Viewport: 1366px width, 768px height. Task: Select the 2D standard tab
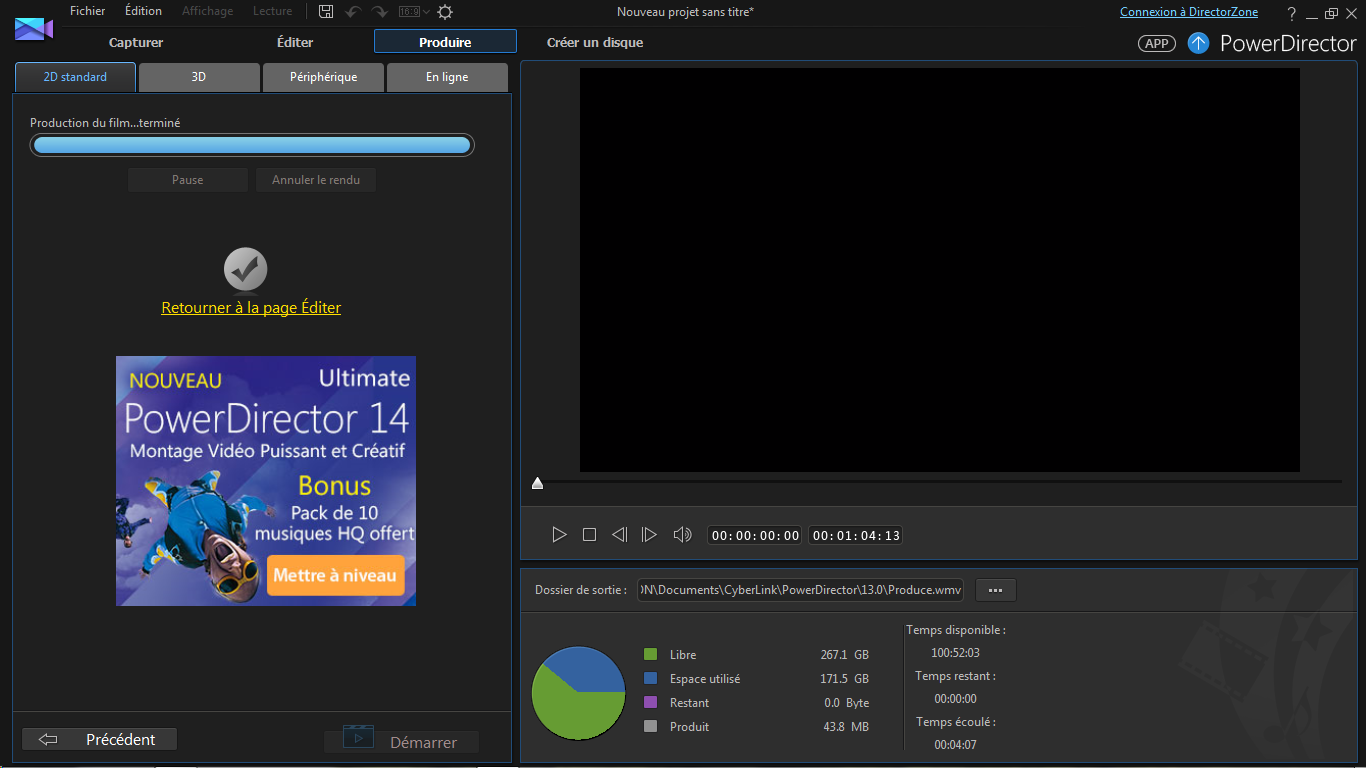[x=75, y=77]
